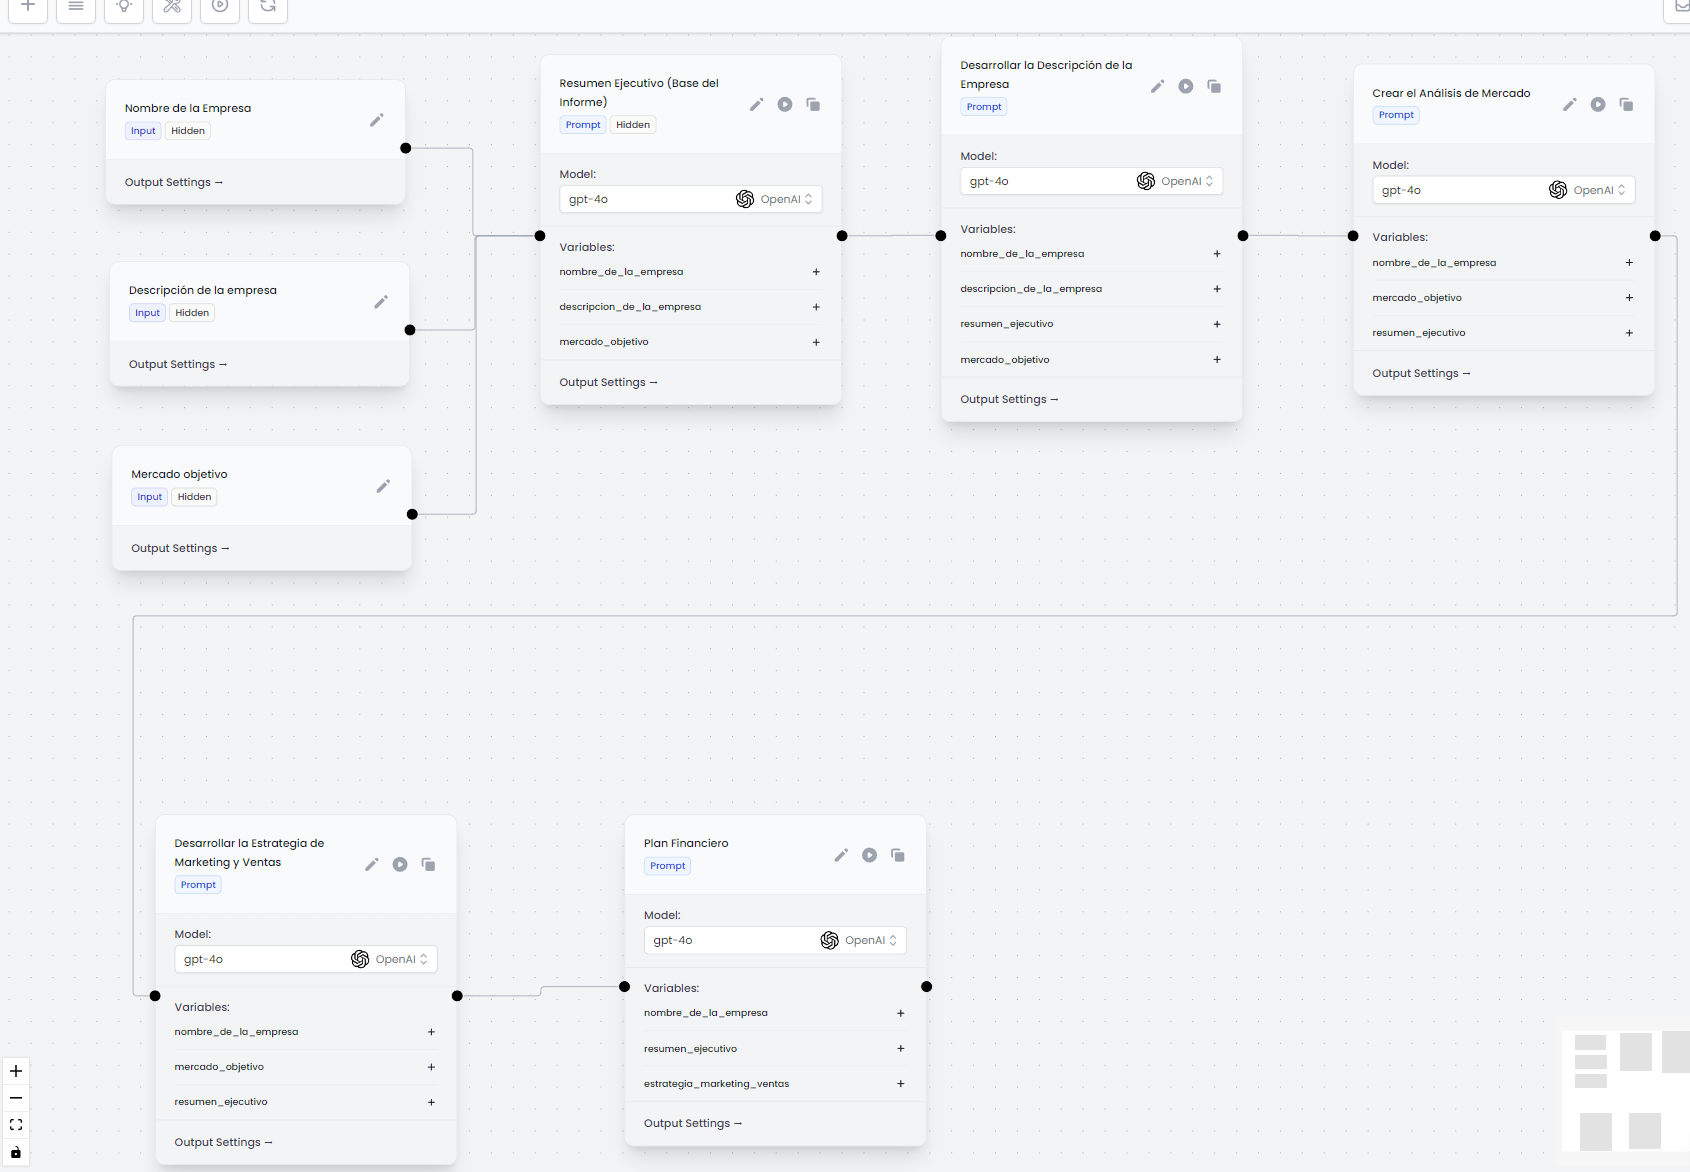
Task: Click the add-node plus button in toolbar
Action: [28, 7]
